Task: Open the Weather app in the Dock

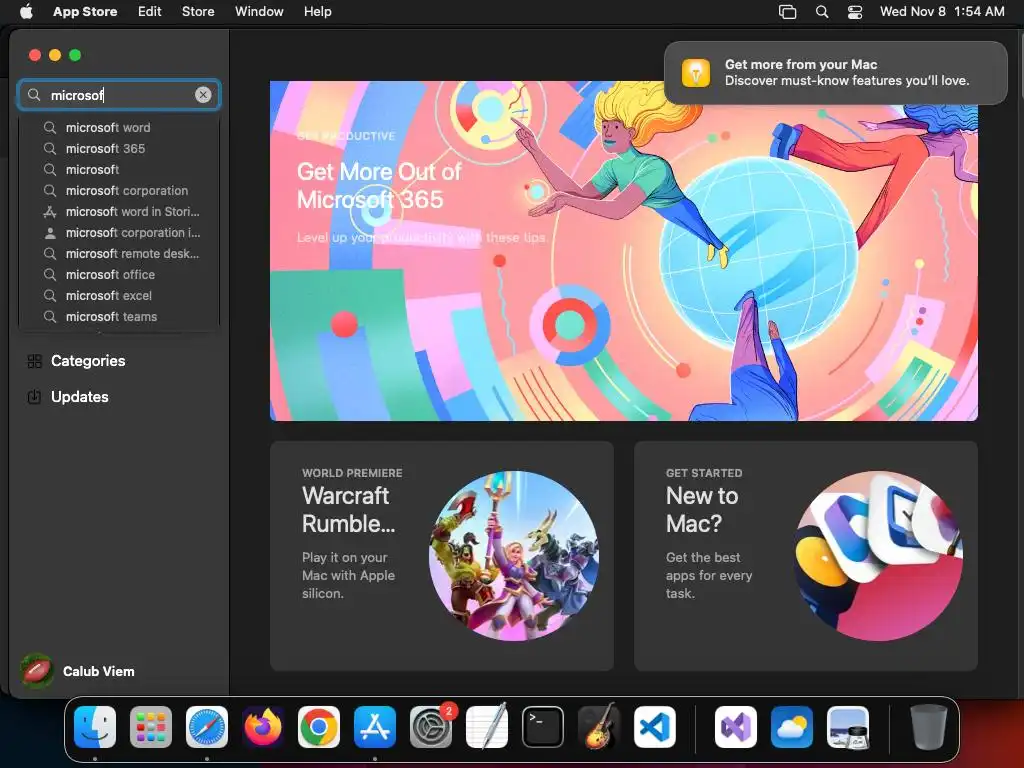Action: 792,727
